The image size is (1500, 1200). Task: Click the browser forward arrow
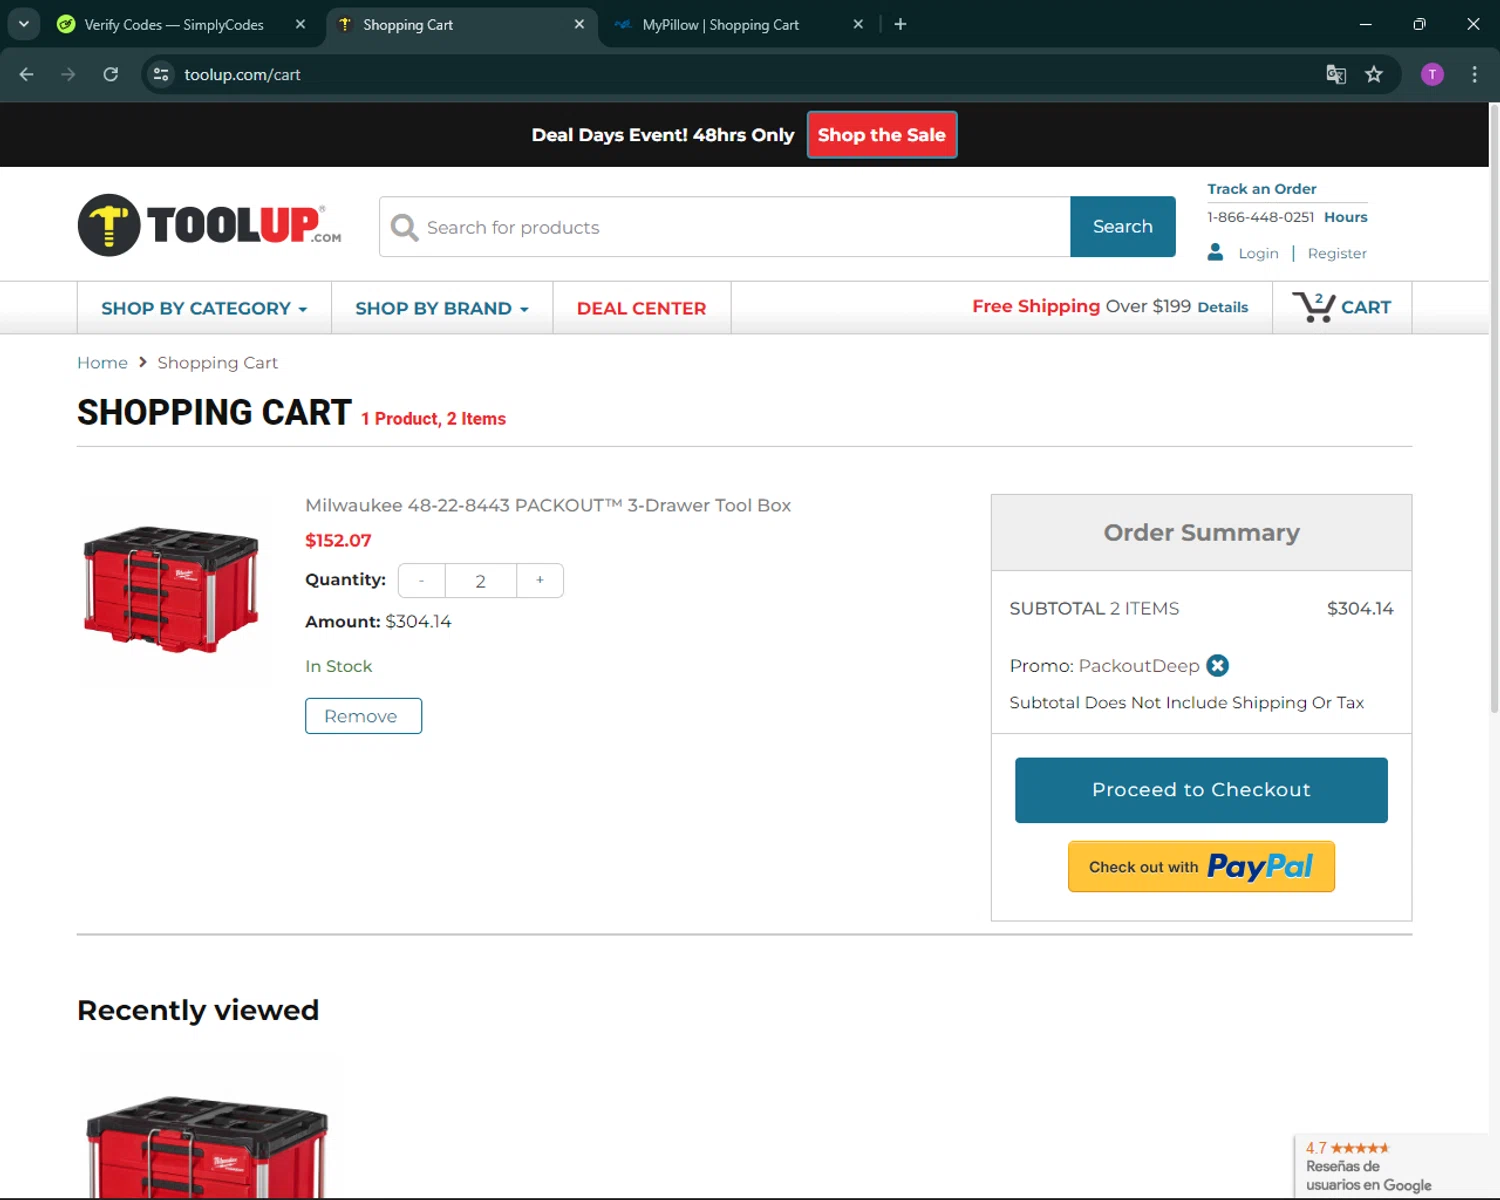coord(68,74)
